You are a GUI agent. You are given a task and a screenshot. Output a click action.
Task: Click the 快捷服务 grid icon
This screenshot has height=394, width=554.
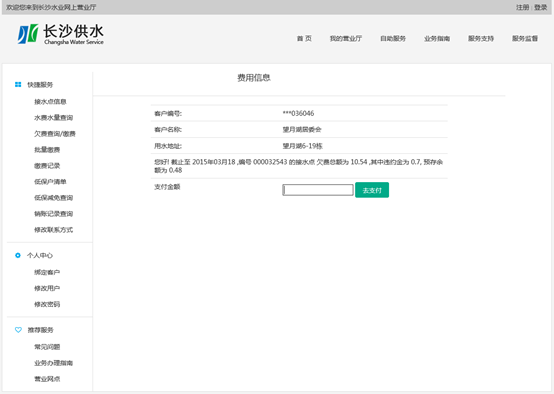pos(18,84)
